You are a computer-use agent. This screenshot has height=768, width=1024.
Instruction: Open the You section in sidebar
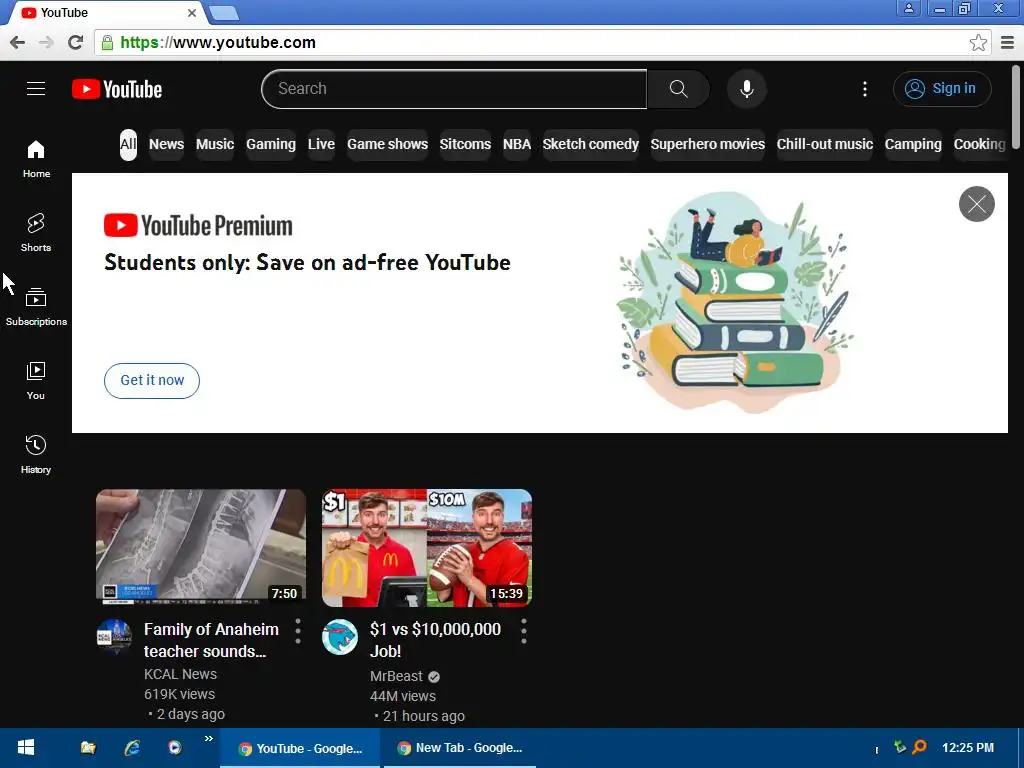coord(36,381)
